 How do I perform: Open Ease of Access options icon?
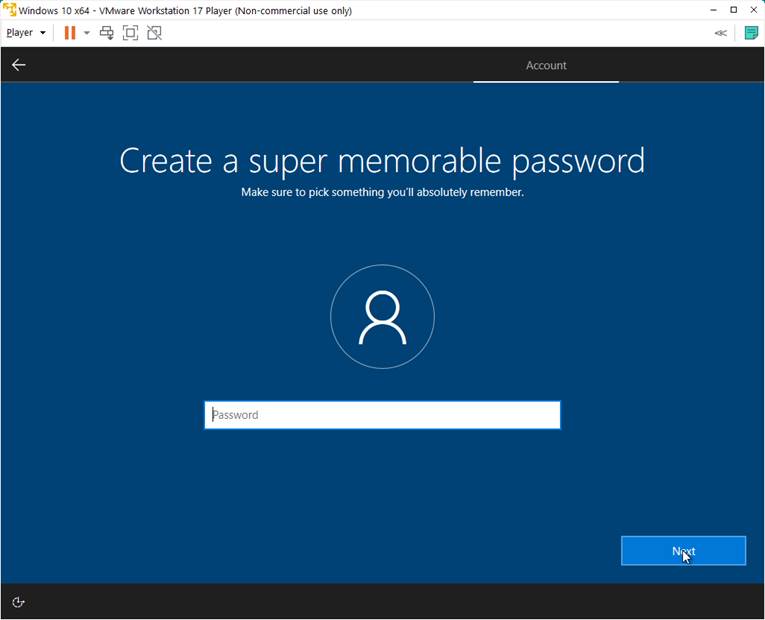[x=18, y=602]
